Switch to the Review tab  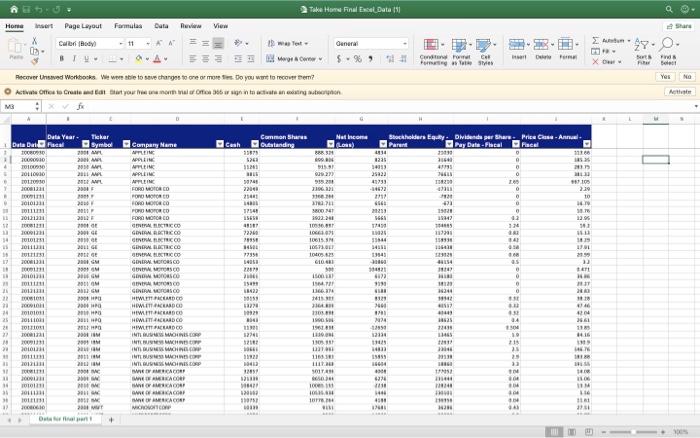click(191, 26)
